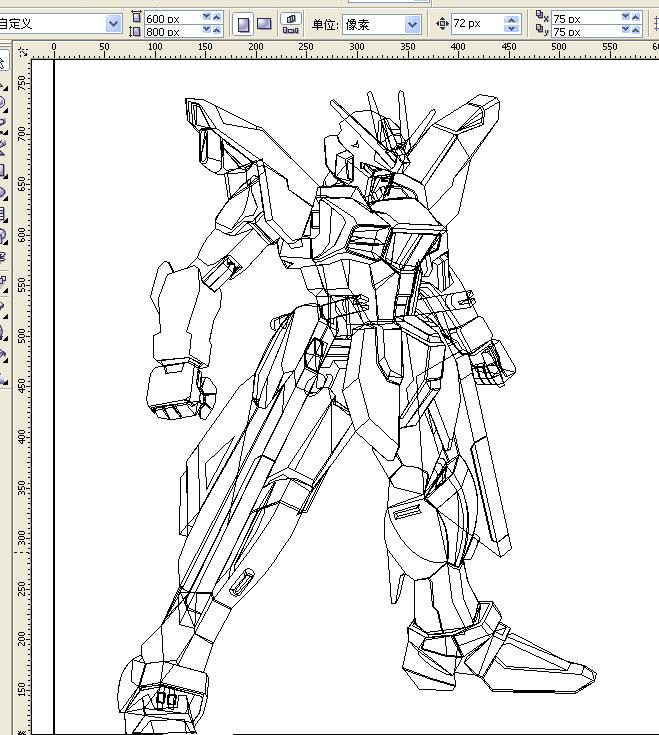Increase duplicate distance Y value
Viewport: 659px width, 735px height.
(x=636, y=29)
